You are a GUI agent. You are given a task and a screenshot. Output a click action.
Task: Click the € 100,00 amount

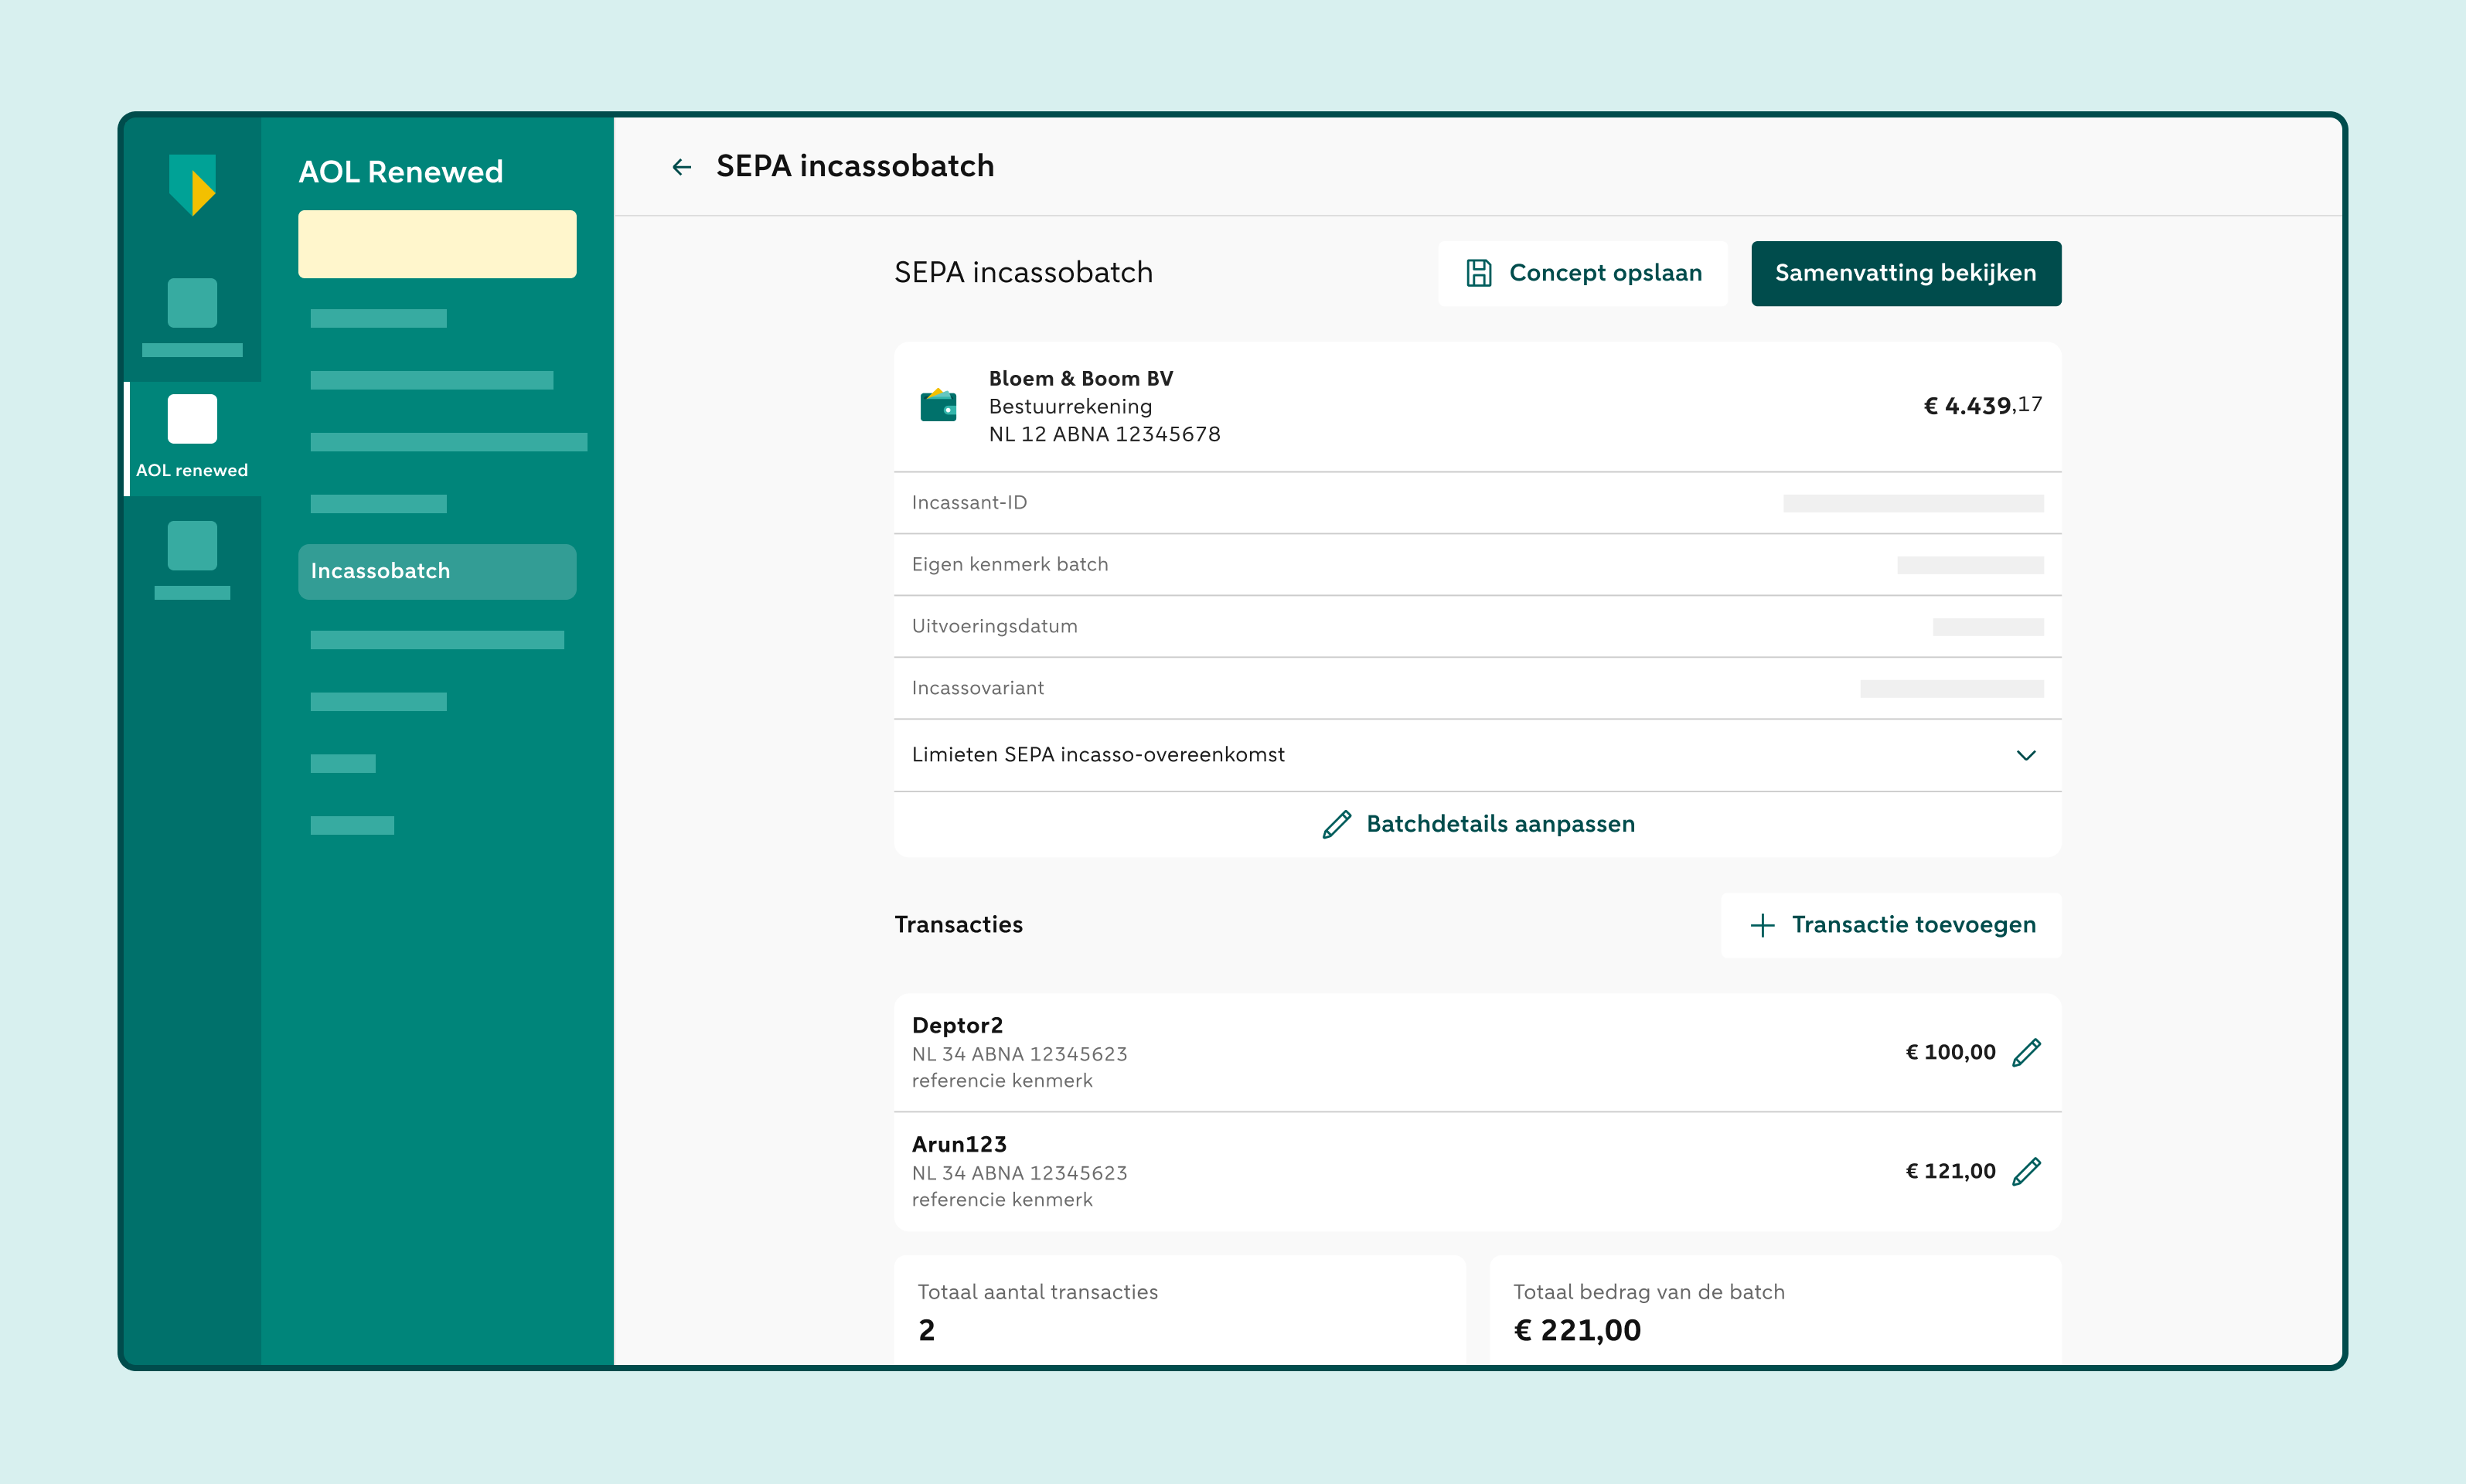pyautogui.click(x=1950, y=1052)
